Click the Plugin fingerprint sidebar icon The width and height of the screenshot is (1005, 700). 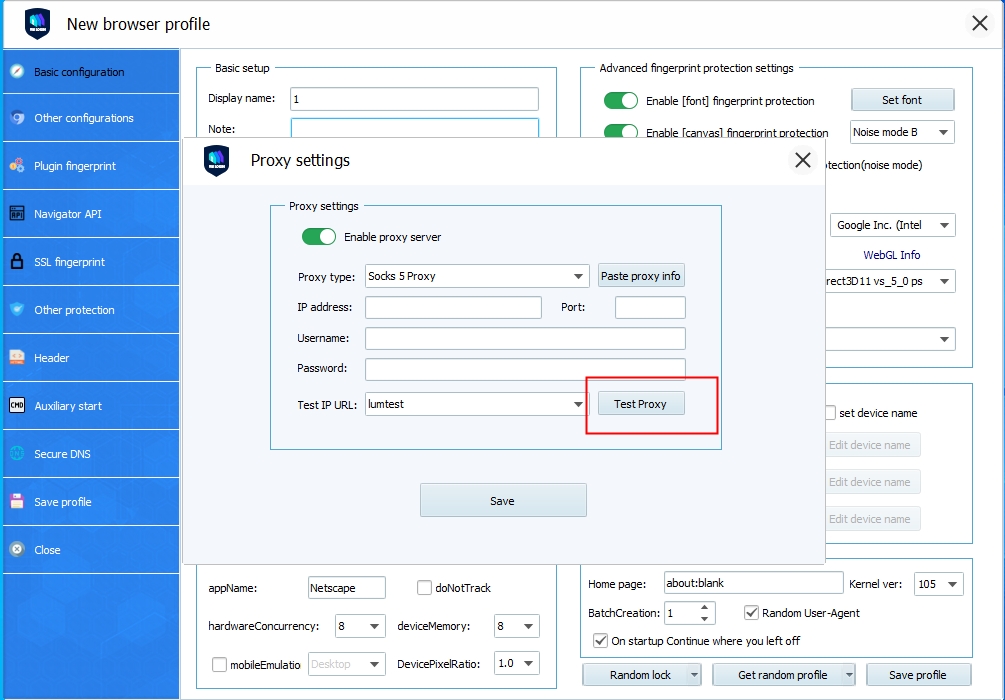pyautogui.click(x=16, y=166)
